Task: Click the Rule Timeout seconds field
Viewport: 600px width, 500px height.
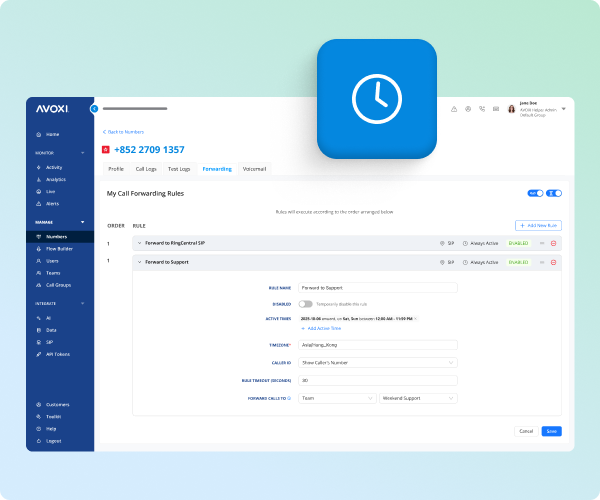Action: pyautogui.click(x=377, y=380)
